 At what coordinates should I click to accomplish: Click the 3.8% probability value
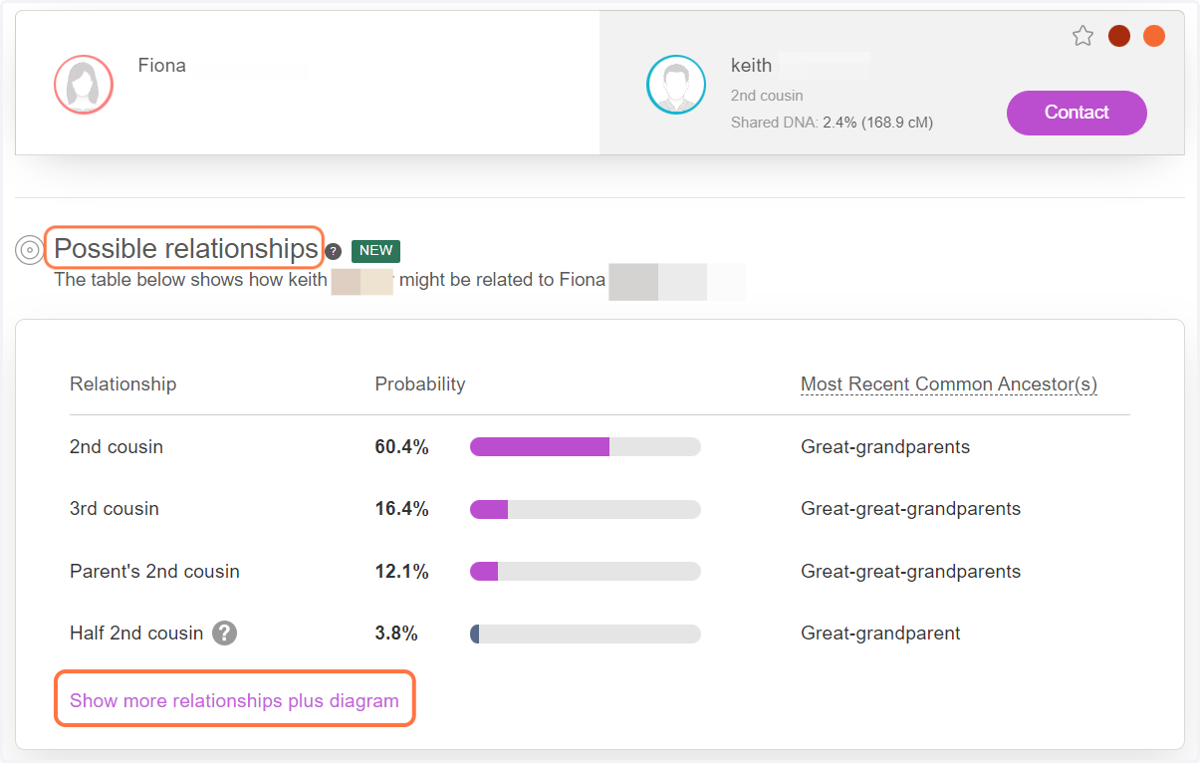point(396,633)
